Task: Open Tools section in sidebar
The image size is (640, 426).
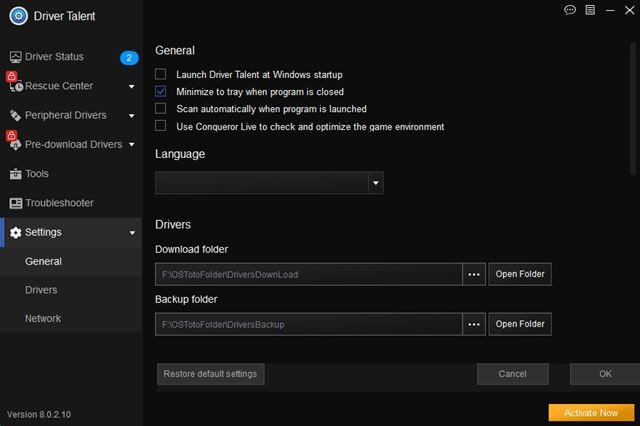Action: coord(71,174)
